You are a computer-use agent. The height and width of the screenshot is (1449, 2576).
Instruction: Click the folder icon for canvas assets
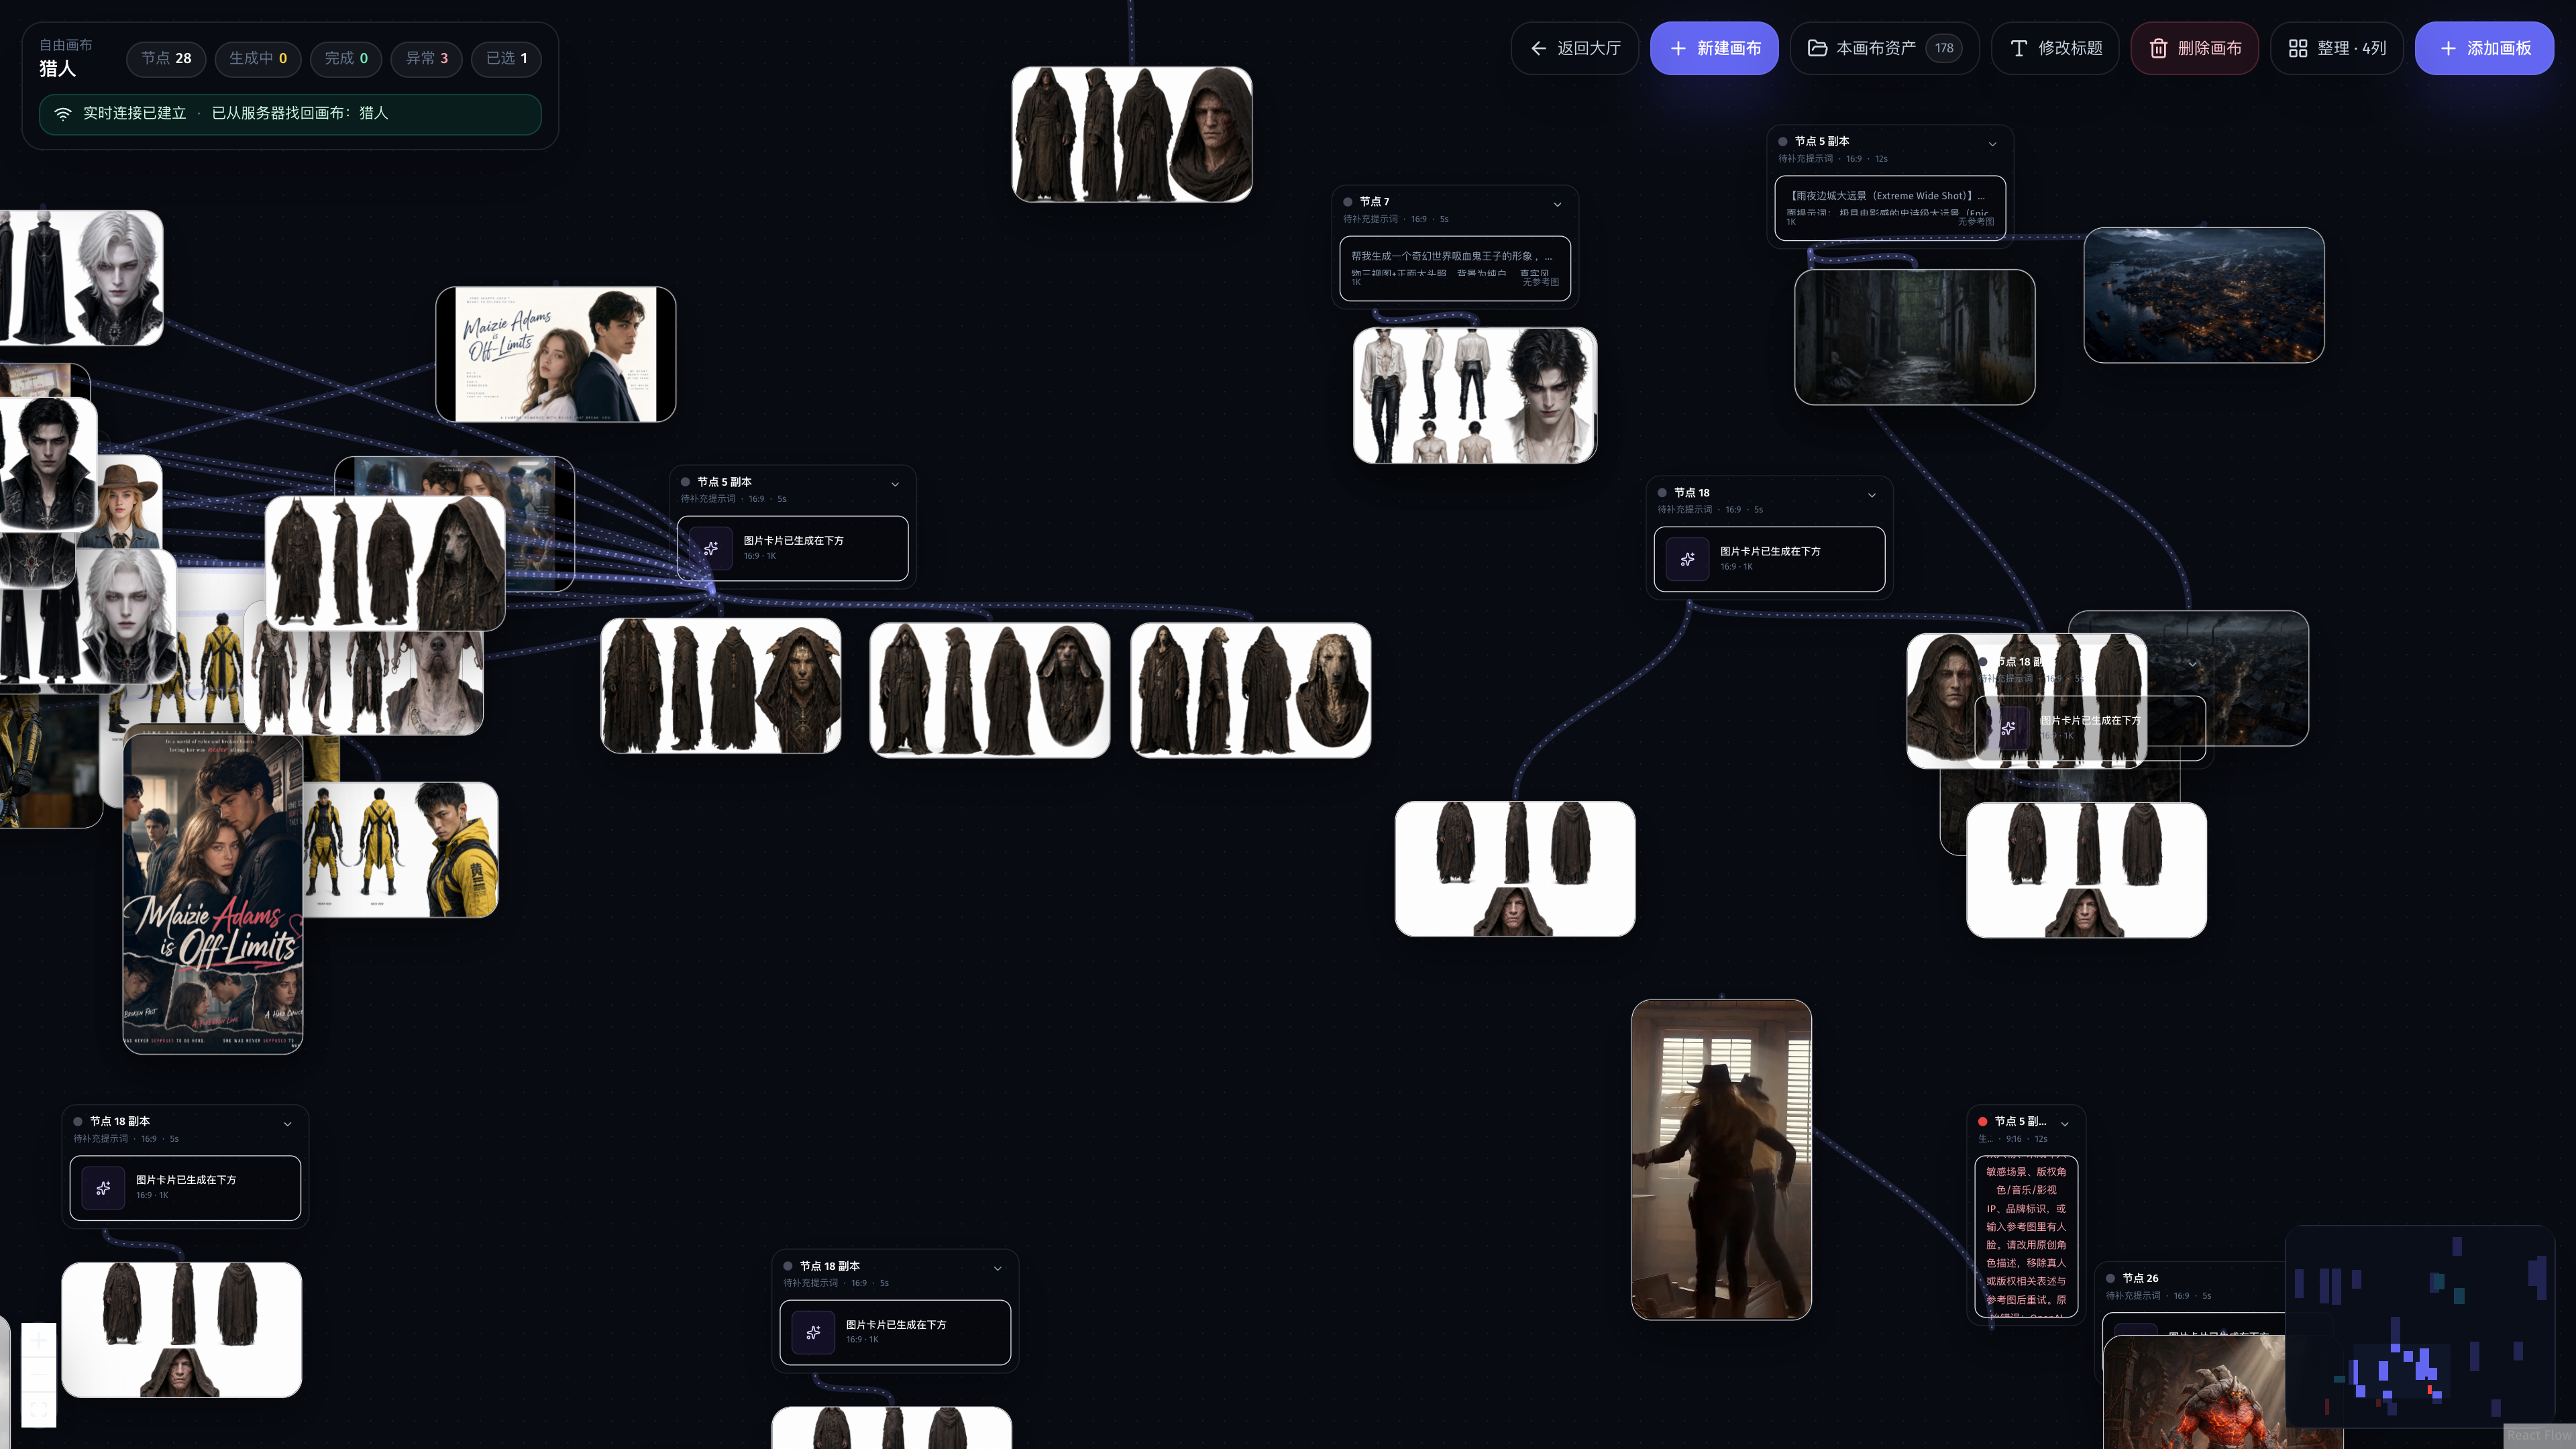[x=1817, y=48]
